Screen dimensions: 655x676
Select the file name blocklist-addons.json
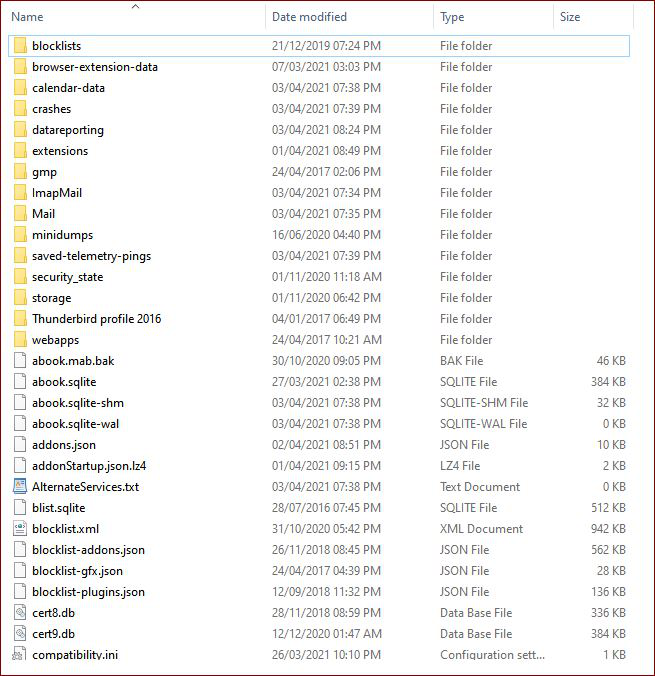tap(88, 550)
